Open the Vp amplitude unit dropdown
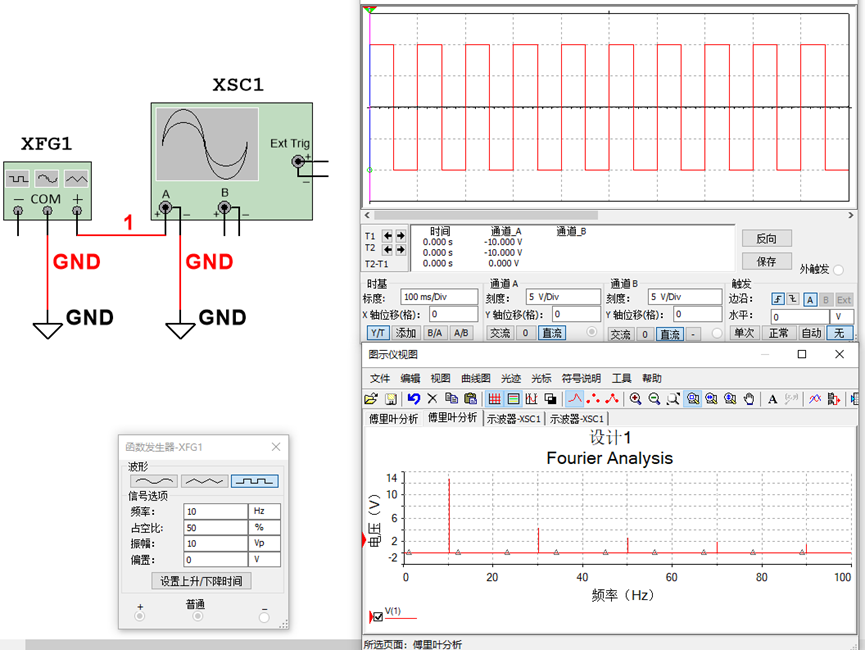Screen dimensions: 865x650 pos(265,543)
